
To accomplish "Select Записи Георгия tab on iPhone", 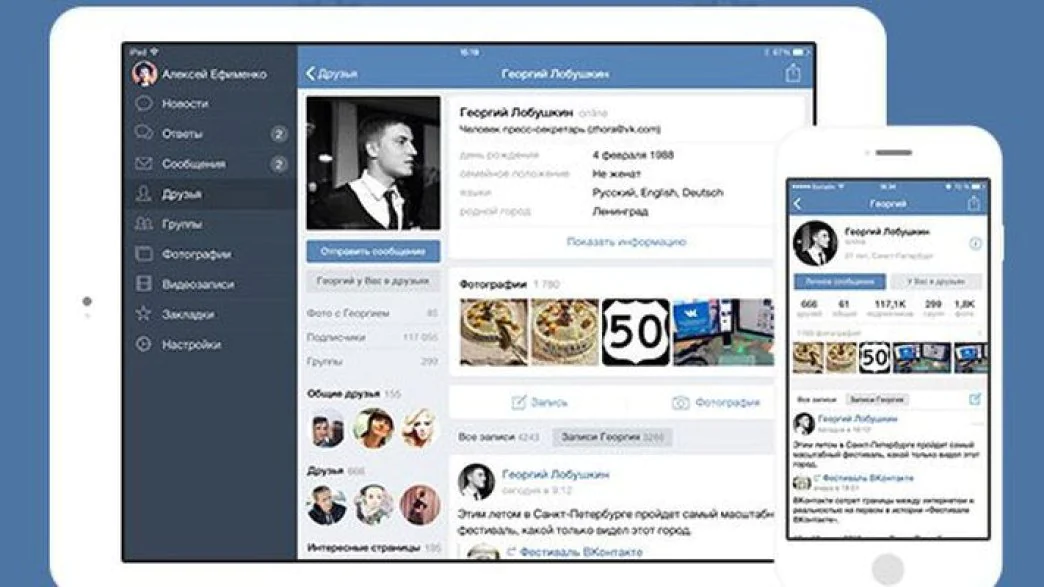I will (877, 400).
